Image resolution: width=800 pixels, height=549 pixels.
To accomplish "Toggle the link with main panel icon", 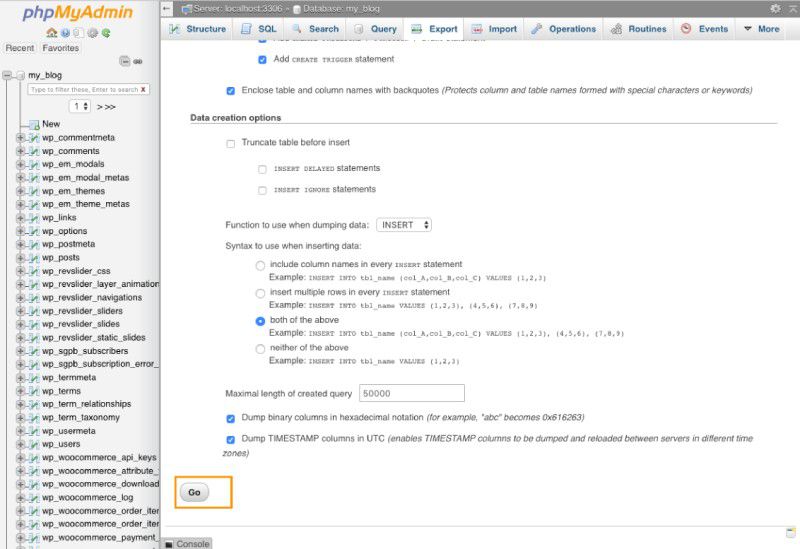I will coord(138,61).
